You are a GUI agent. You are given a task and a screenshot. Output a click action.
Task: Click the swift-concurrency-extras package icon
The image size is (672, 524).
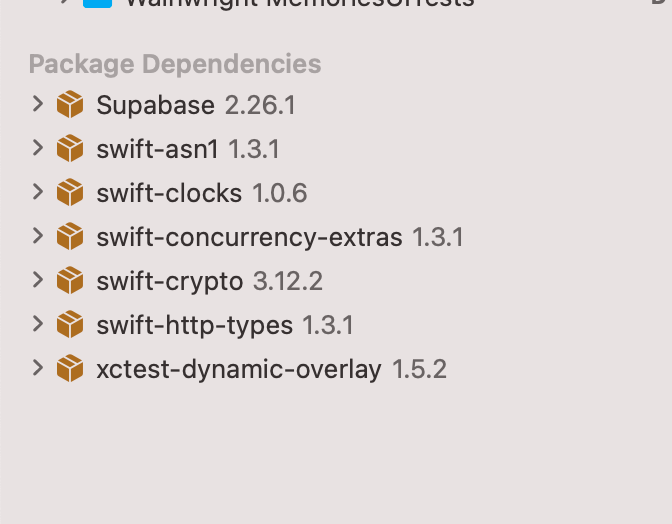70,236
